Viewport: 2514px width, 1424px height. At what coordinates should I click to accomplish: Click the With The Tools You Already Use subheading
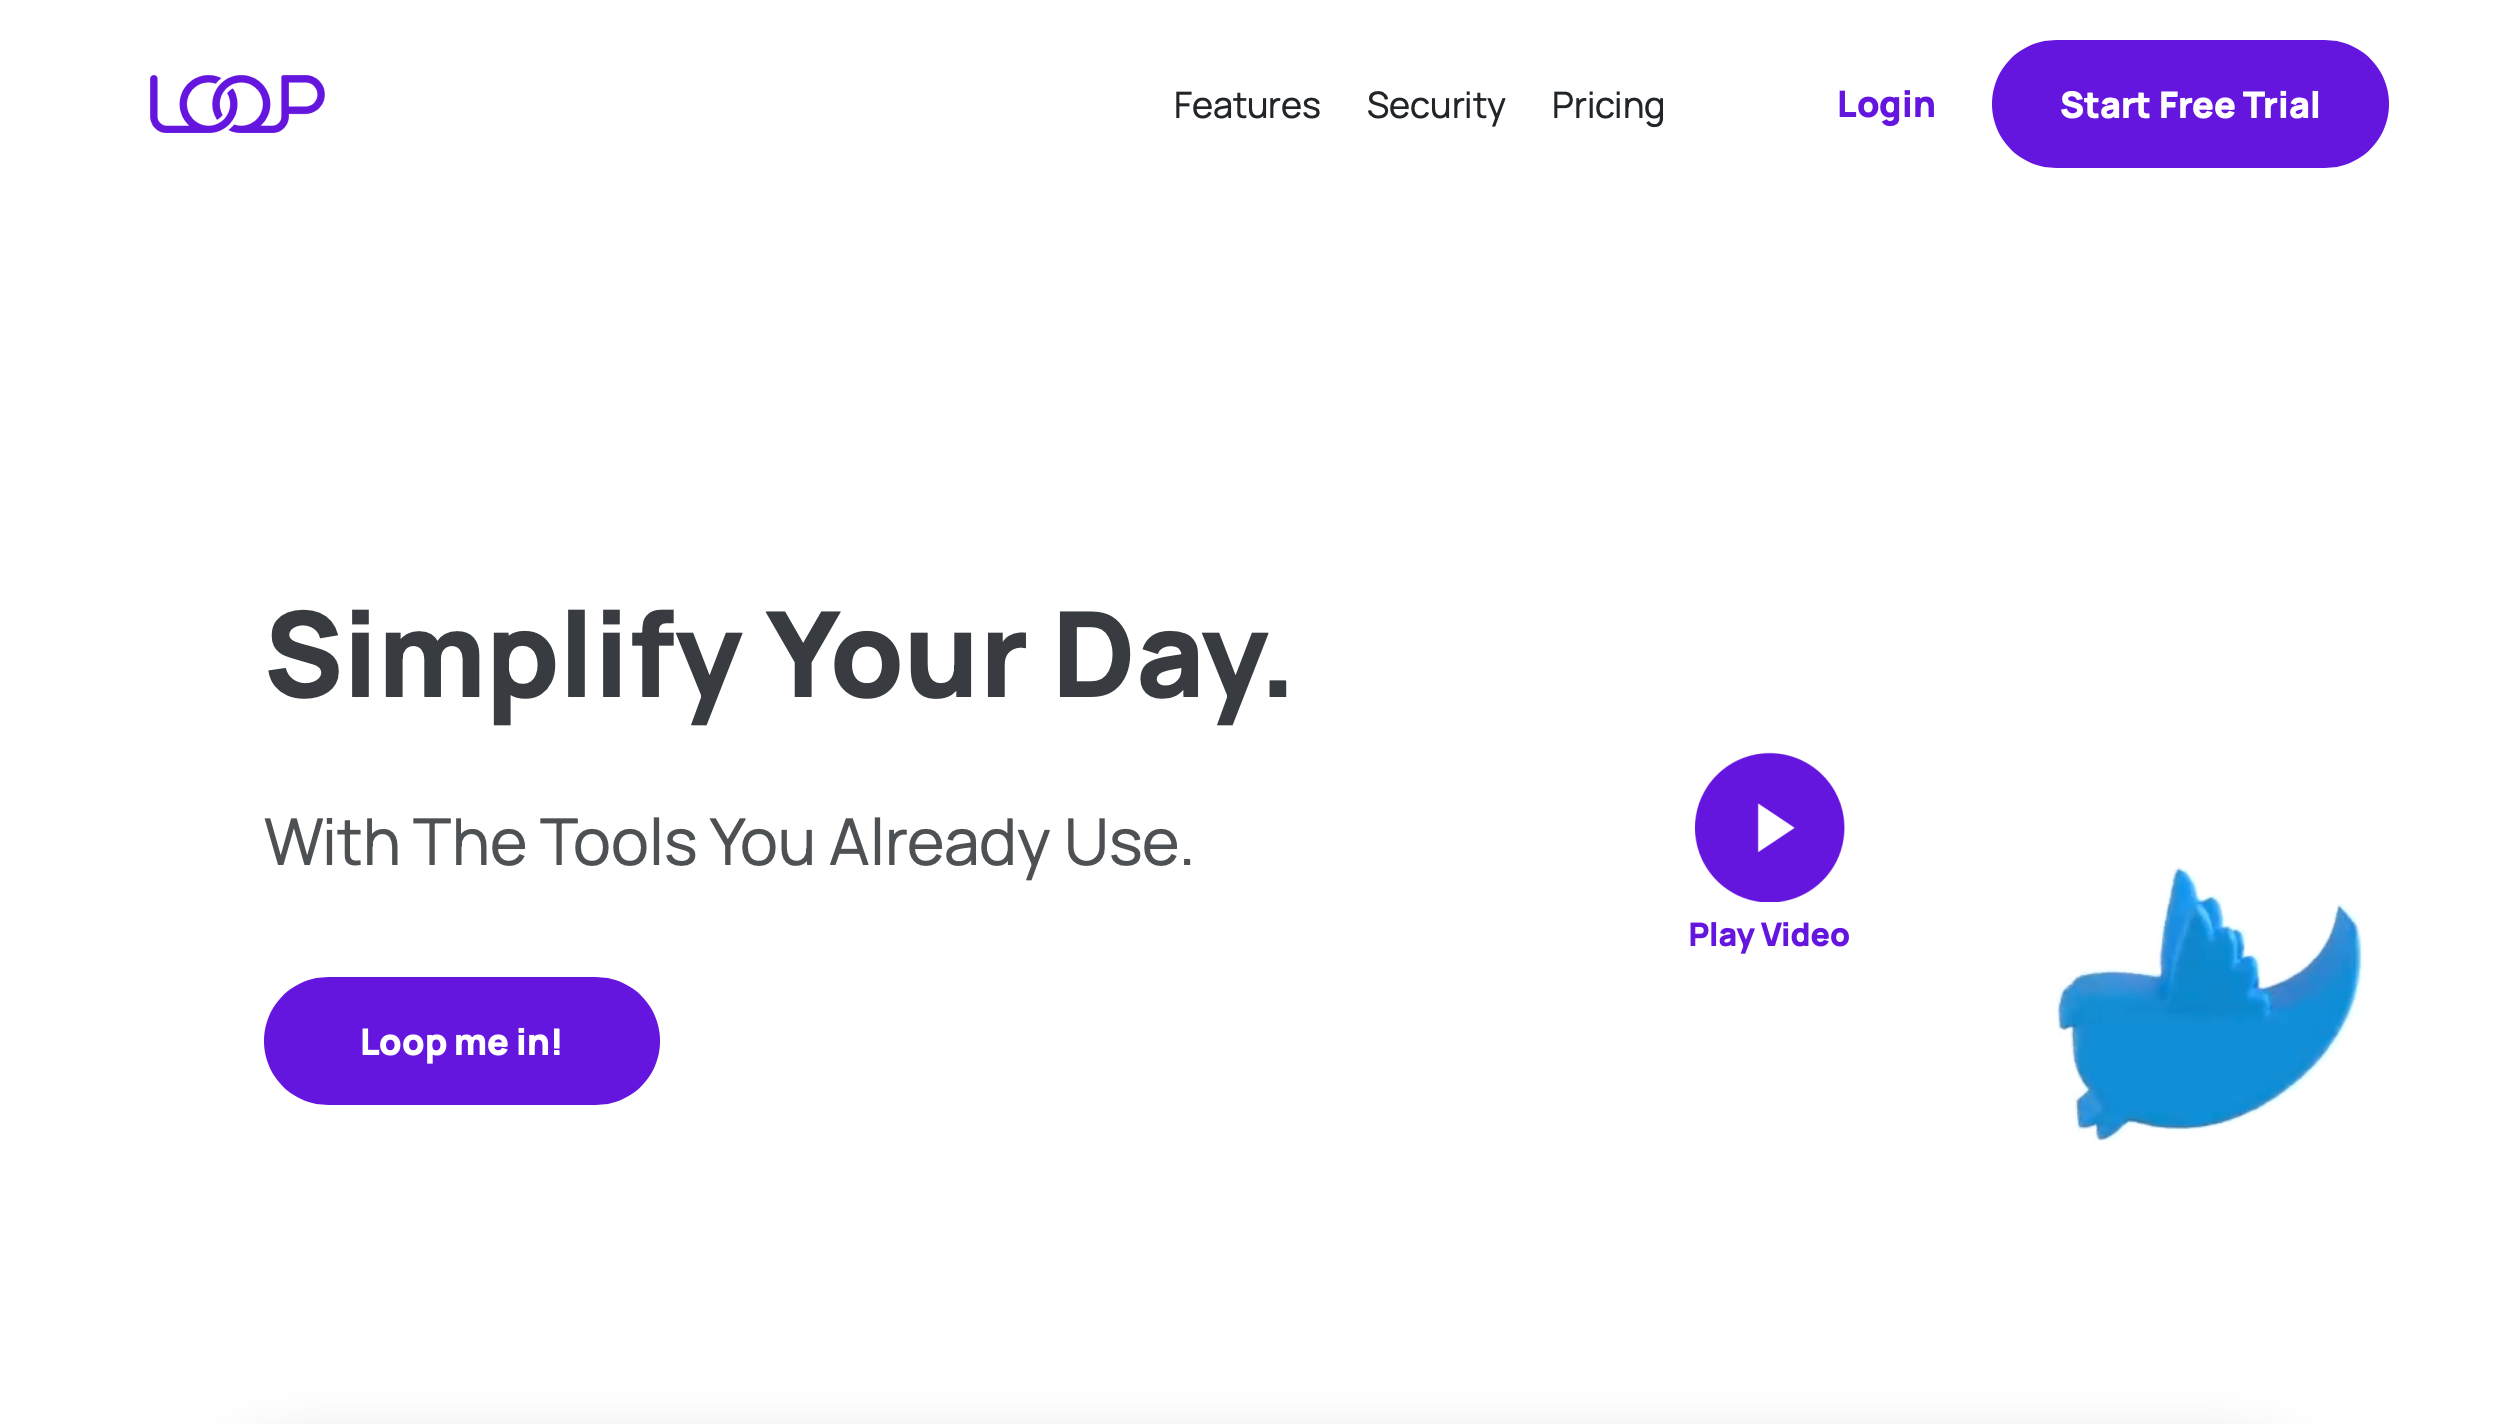(x=729, y=843)
